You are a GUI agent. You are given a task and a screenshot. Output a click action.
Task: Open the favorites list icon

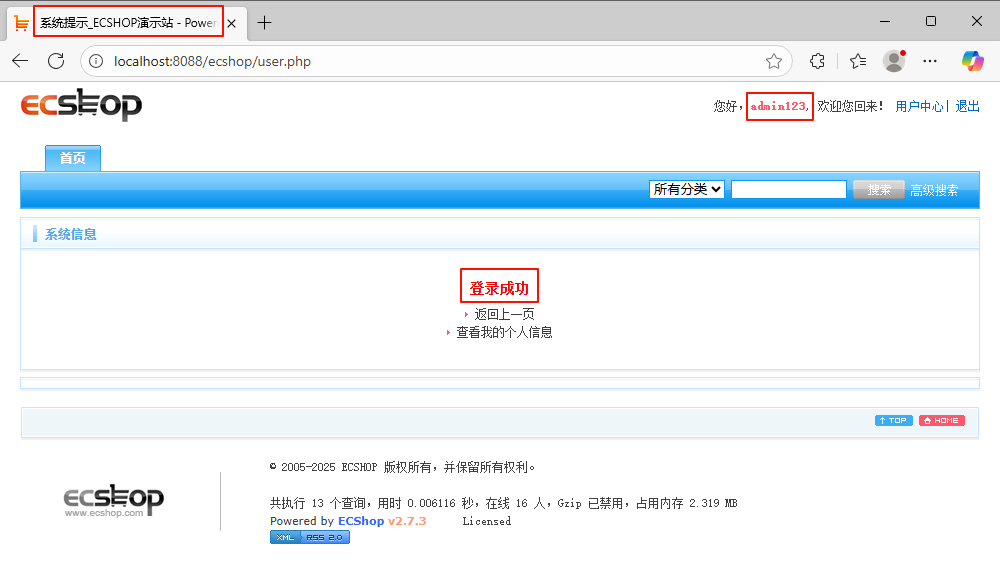click(x=858, y=61)
